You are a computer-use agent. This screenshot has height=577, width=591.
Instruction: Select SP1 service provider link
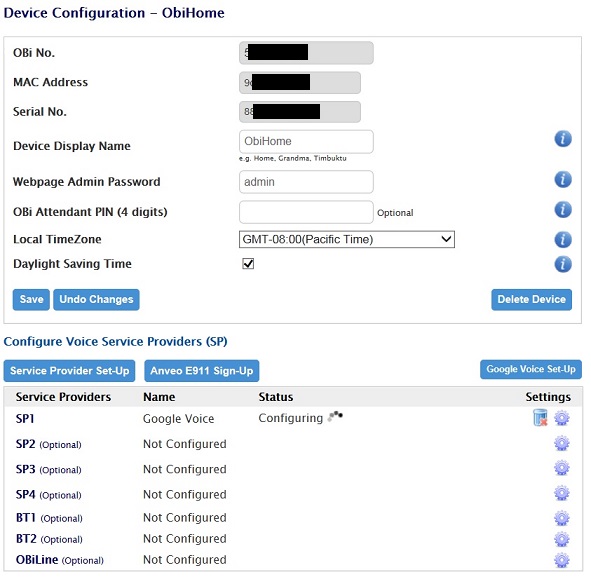coord(25,419)
